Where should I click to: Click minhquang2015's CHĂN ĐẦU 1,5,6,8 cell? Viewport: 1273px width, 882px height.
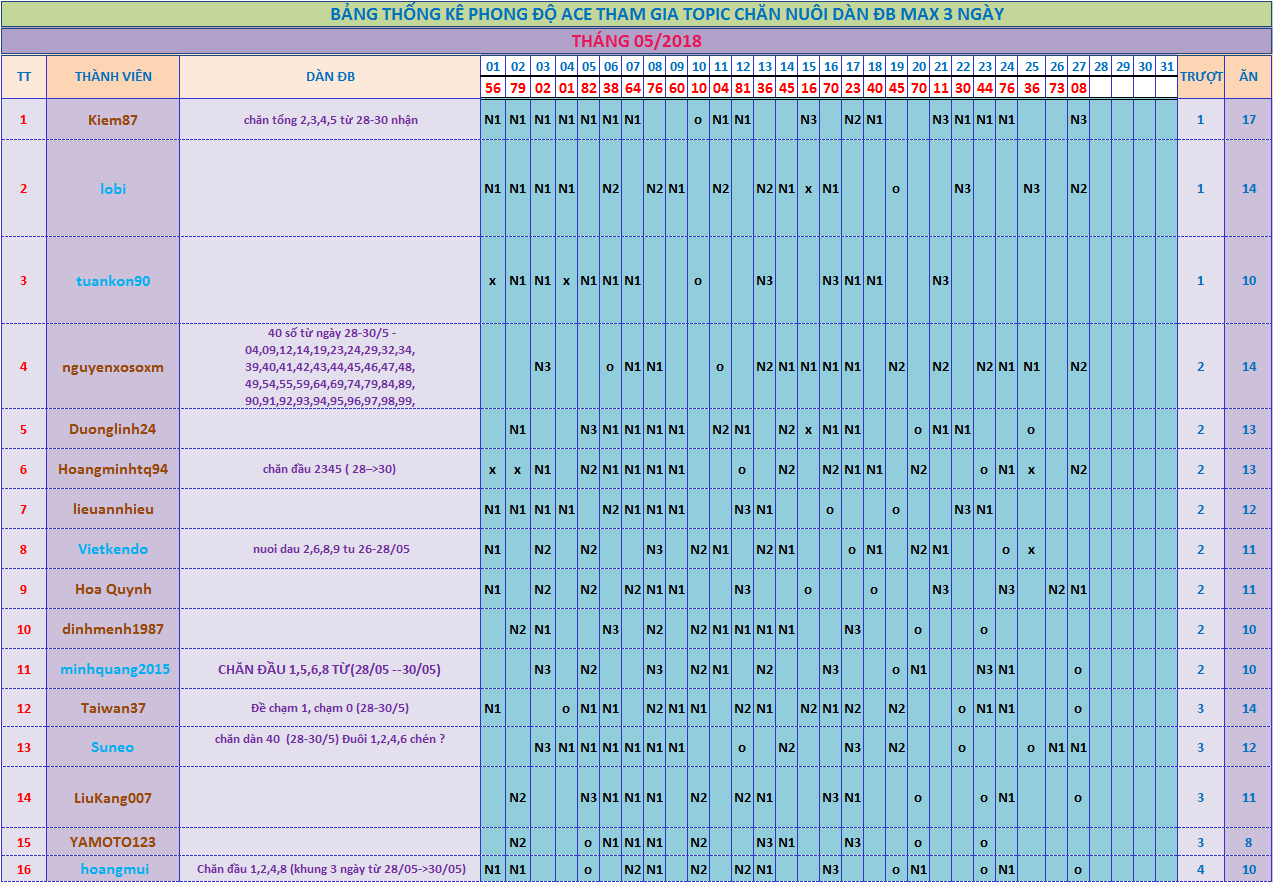pyautogui.click(x=330, y=669)
